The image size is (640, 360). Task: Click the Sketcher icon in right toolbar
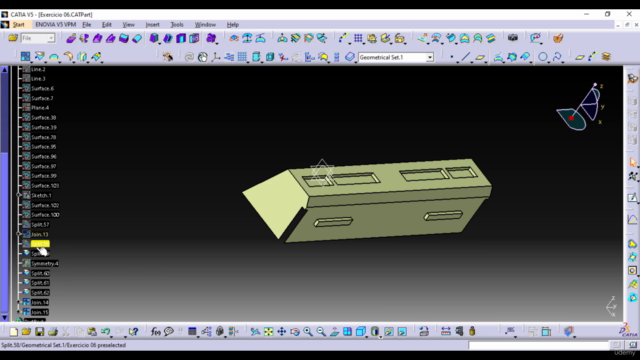tap(633, 198)
